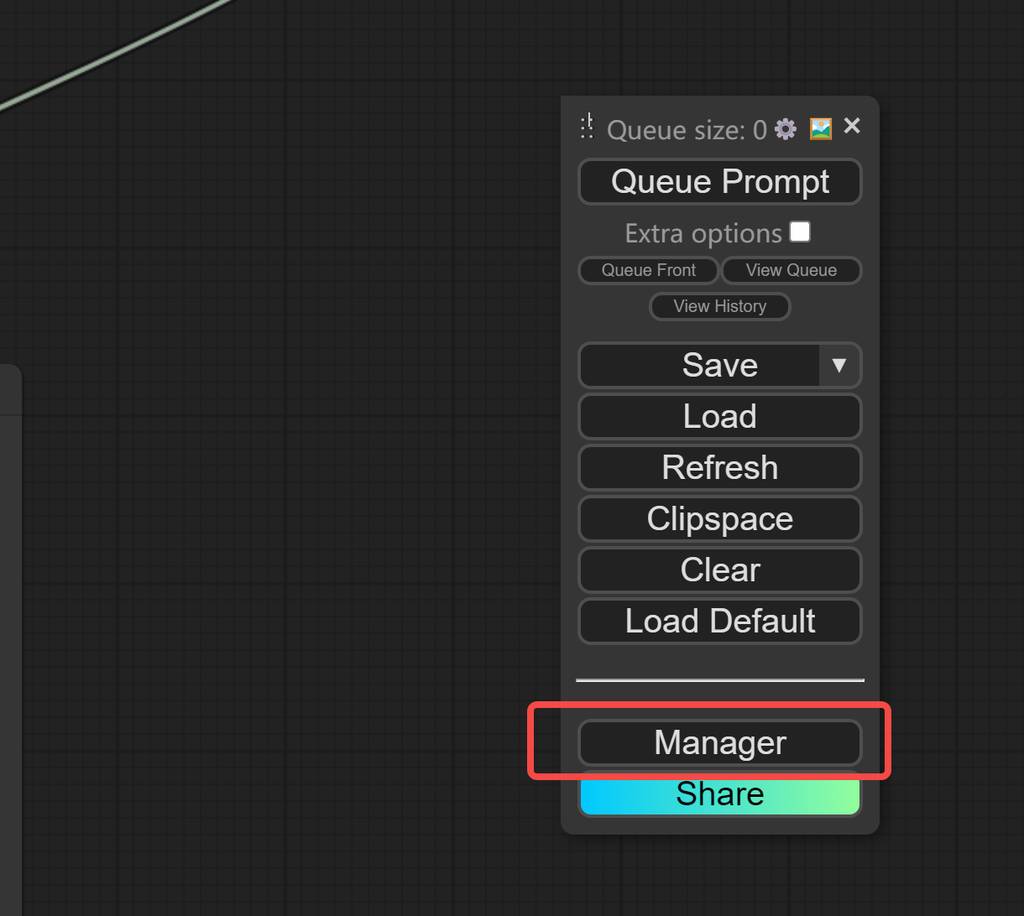Click the gradient Share button

click(x=719, y=797)
